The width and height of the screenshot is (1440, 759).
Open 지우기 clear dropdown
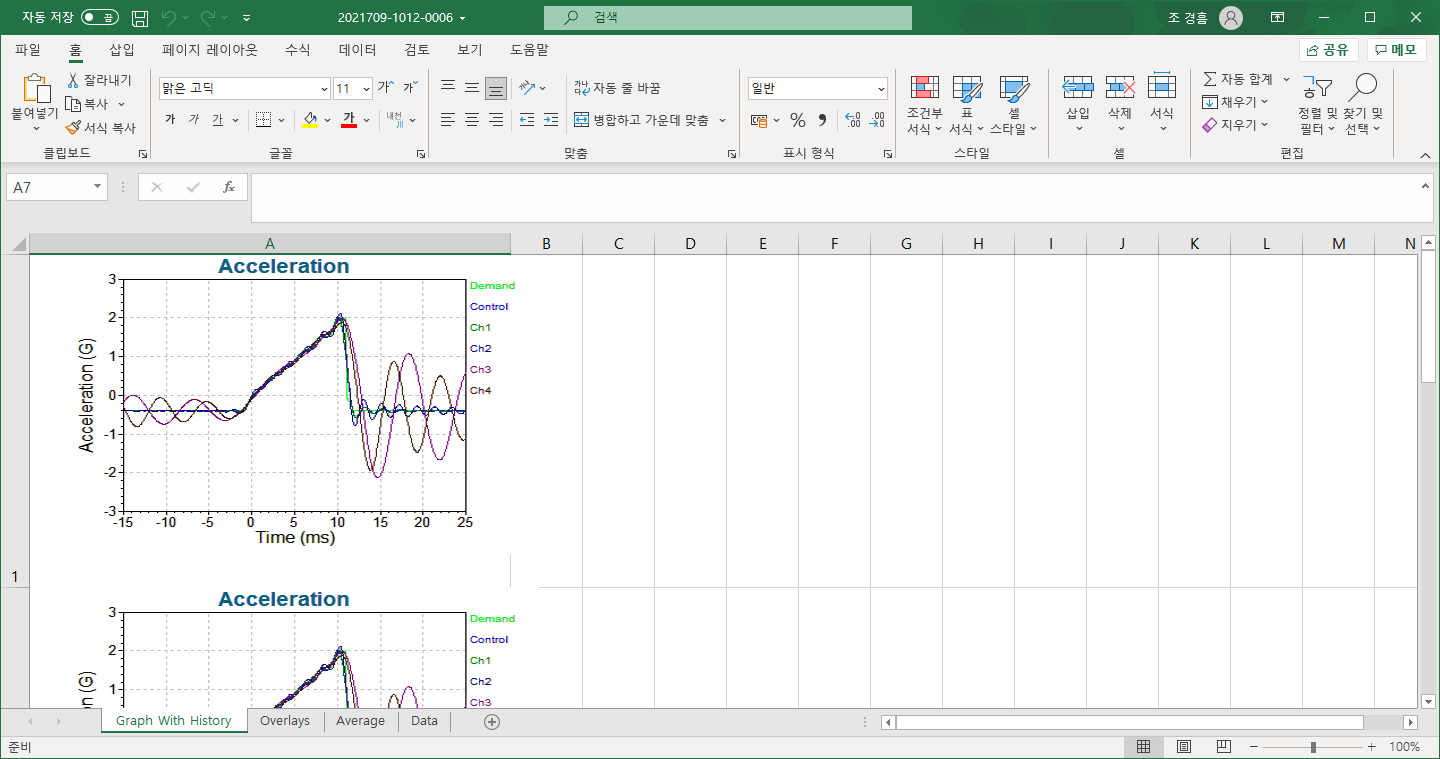tap(1235, 125)
